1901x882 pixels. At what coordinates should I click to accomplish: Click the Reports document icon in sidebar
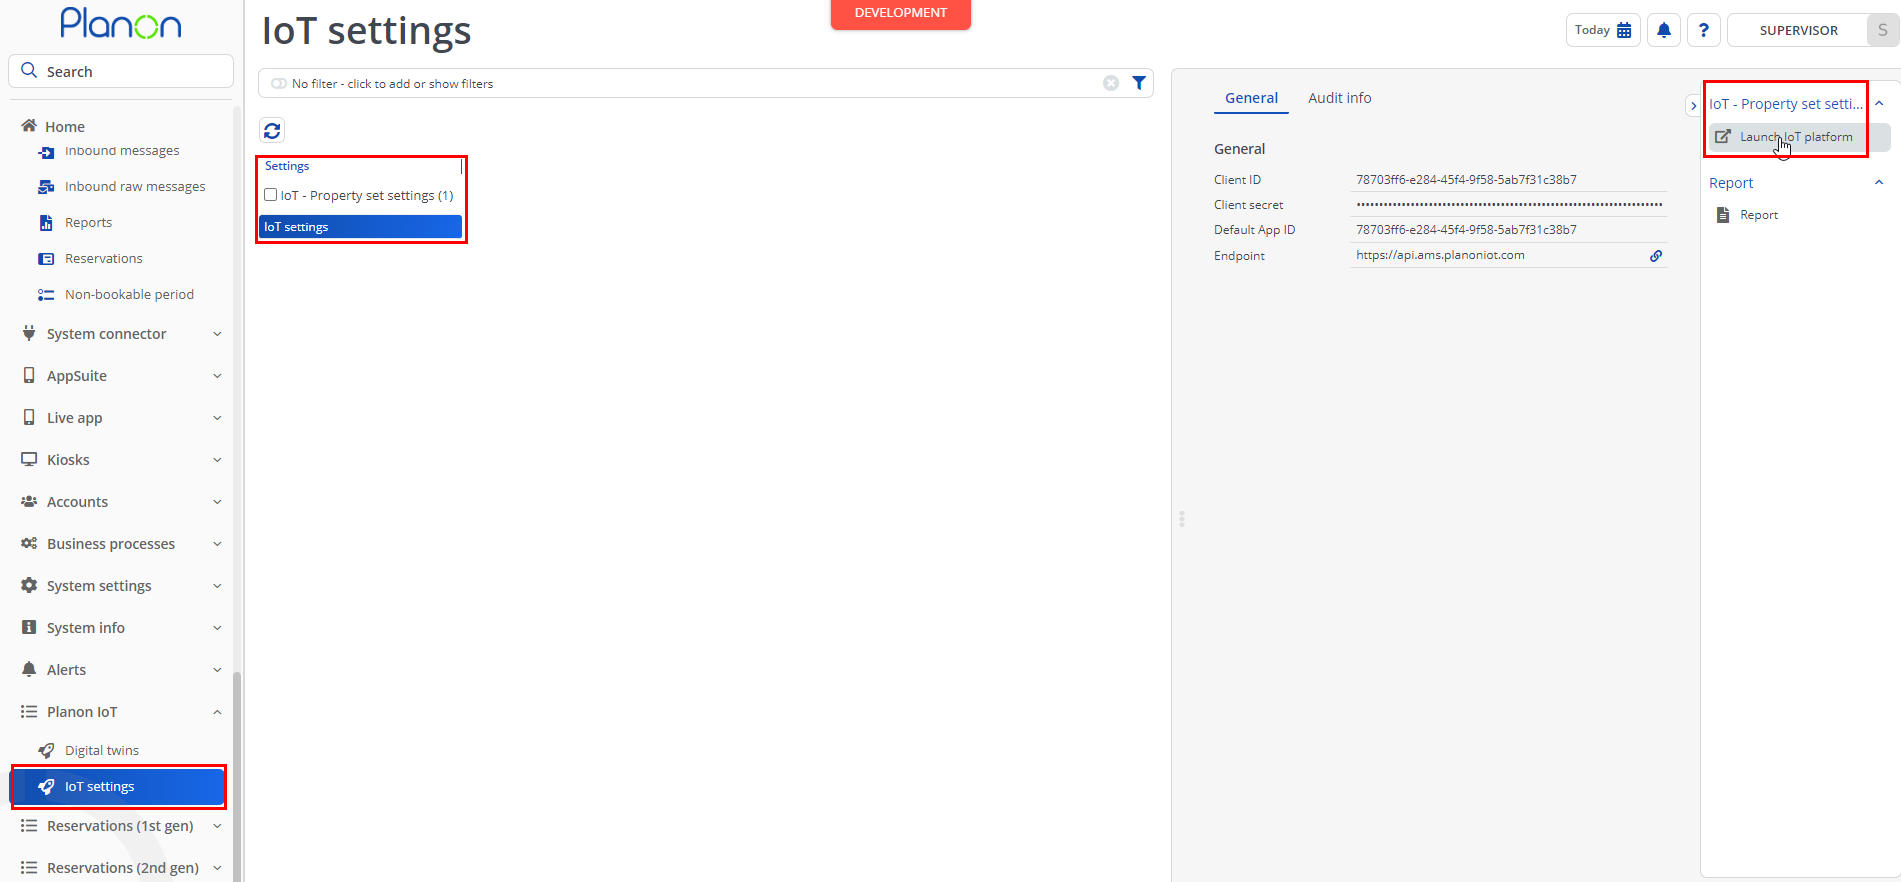click(46, 223)
